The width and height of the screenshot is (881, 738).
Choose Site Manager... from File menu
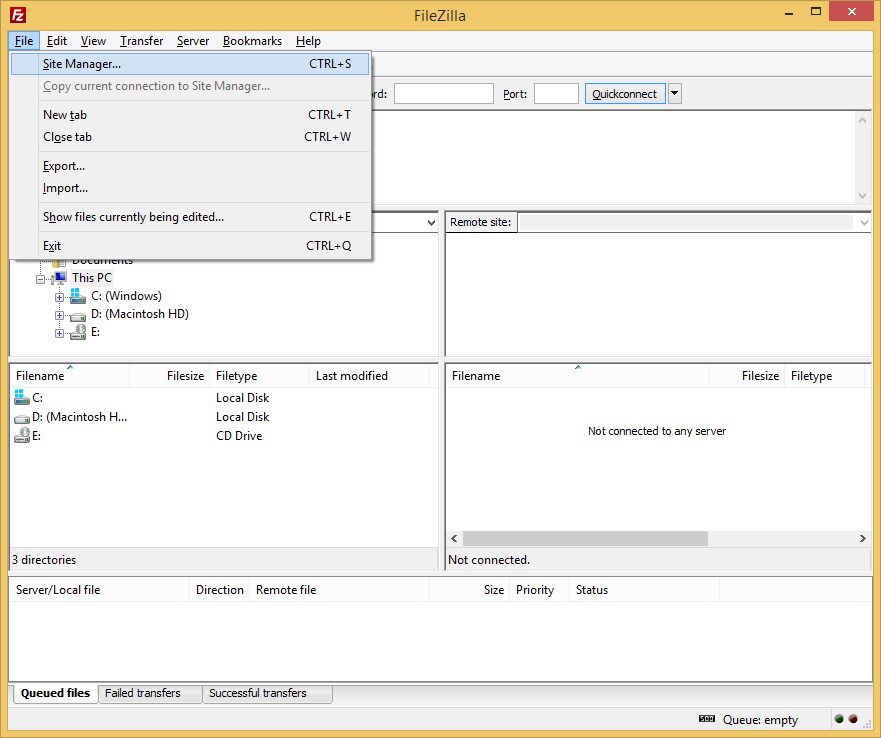190,64
